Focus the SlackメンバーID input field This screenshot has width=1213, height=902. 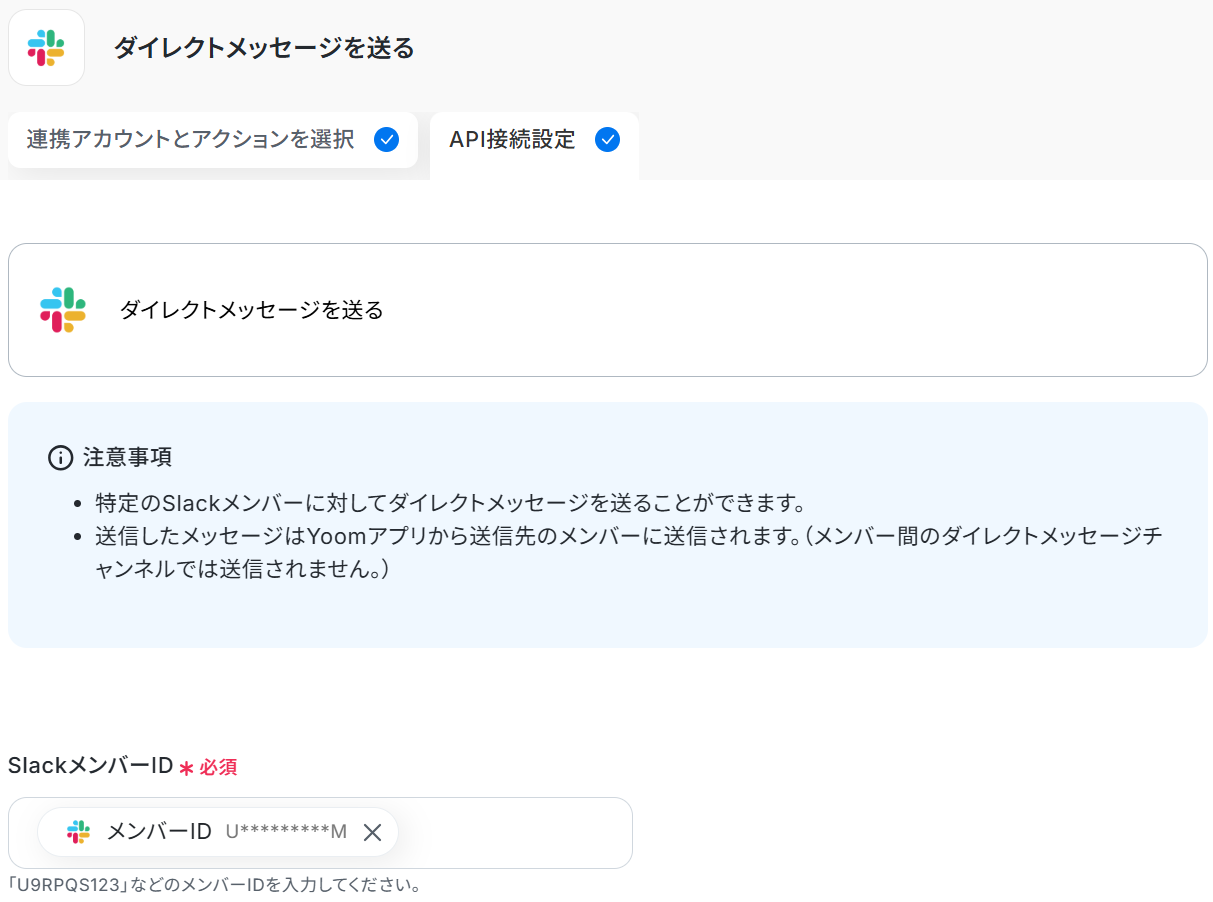510,832
